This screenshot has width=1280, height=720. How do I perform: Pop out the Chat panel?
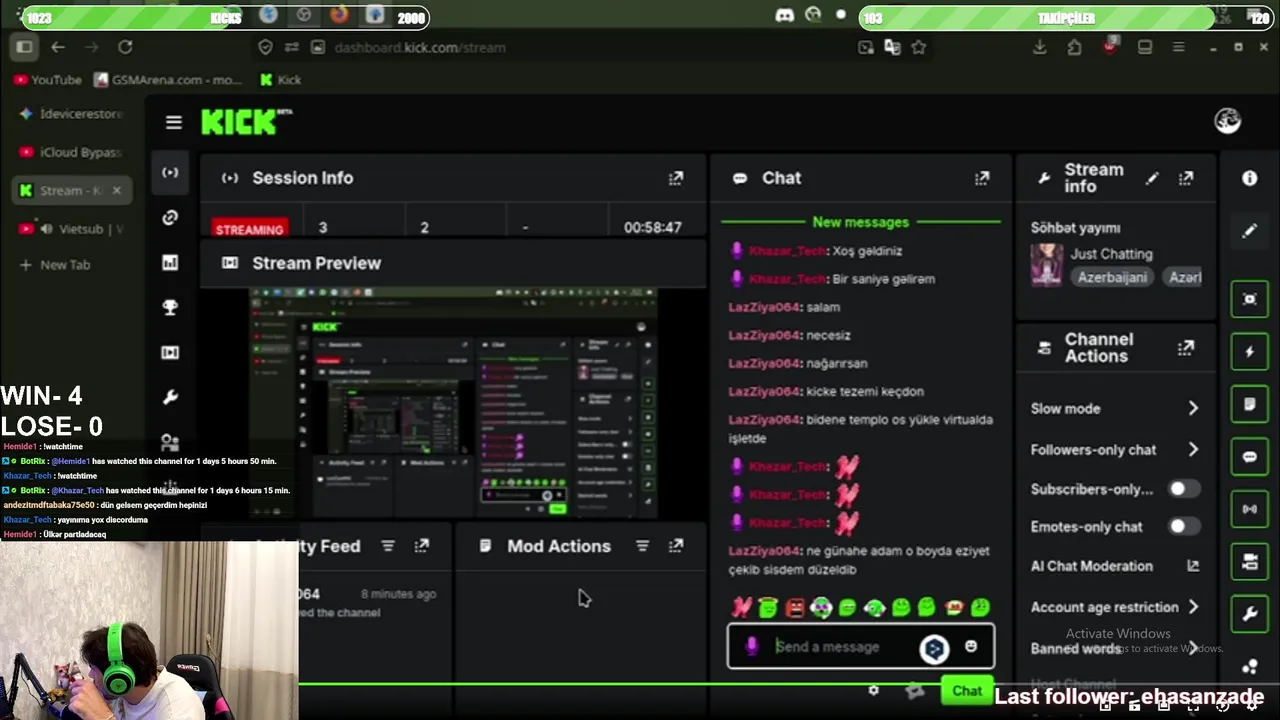coord(982,178)
